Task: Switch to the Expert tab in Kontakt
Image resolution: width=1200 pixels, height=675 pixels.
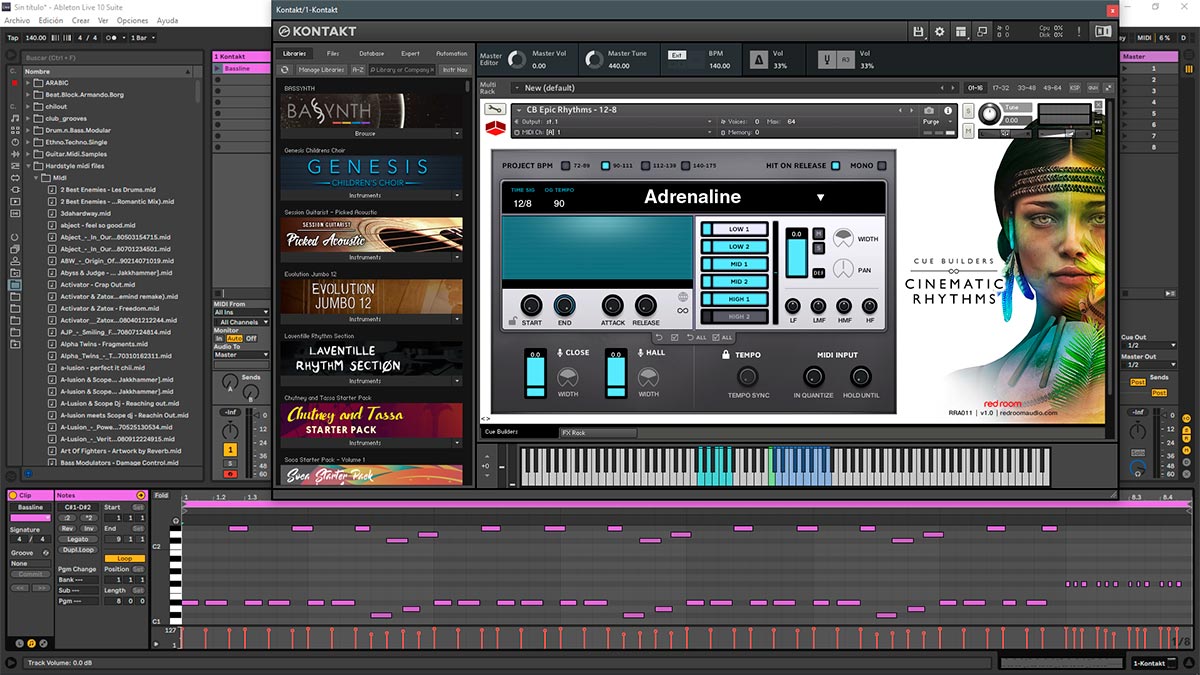Action: pos(410,53)
